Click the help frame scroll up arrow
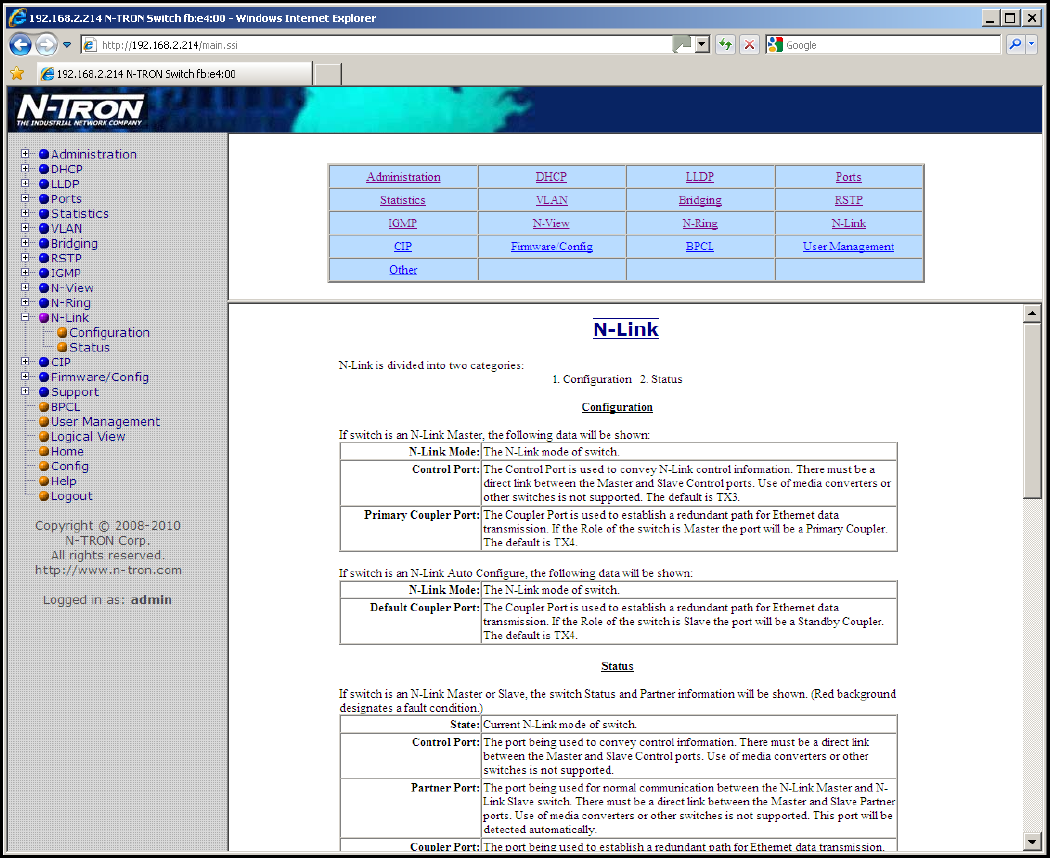Screen dimensions: 1050x858 coord(1032,313)
